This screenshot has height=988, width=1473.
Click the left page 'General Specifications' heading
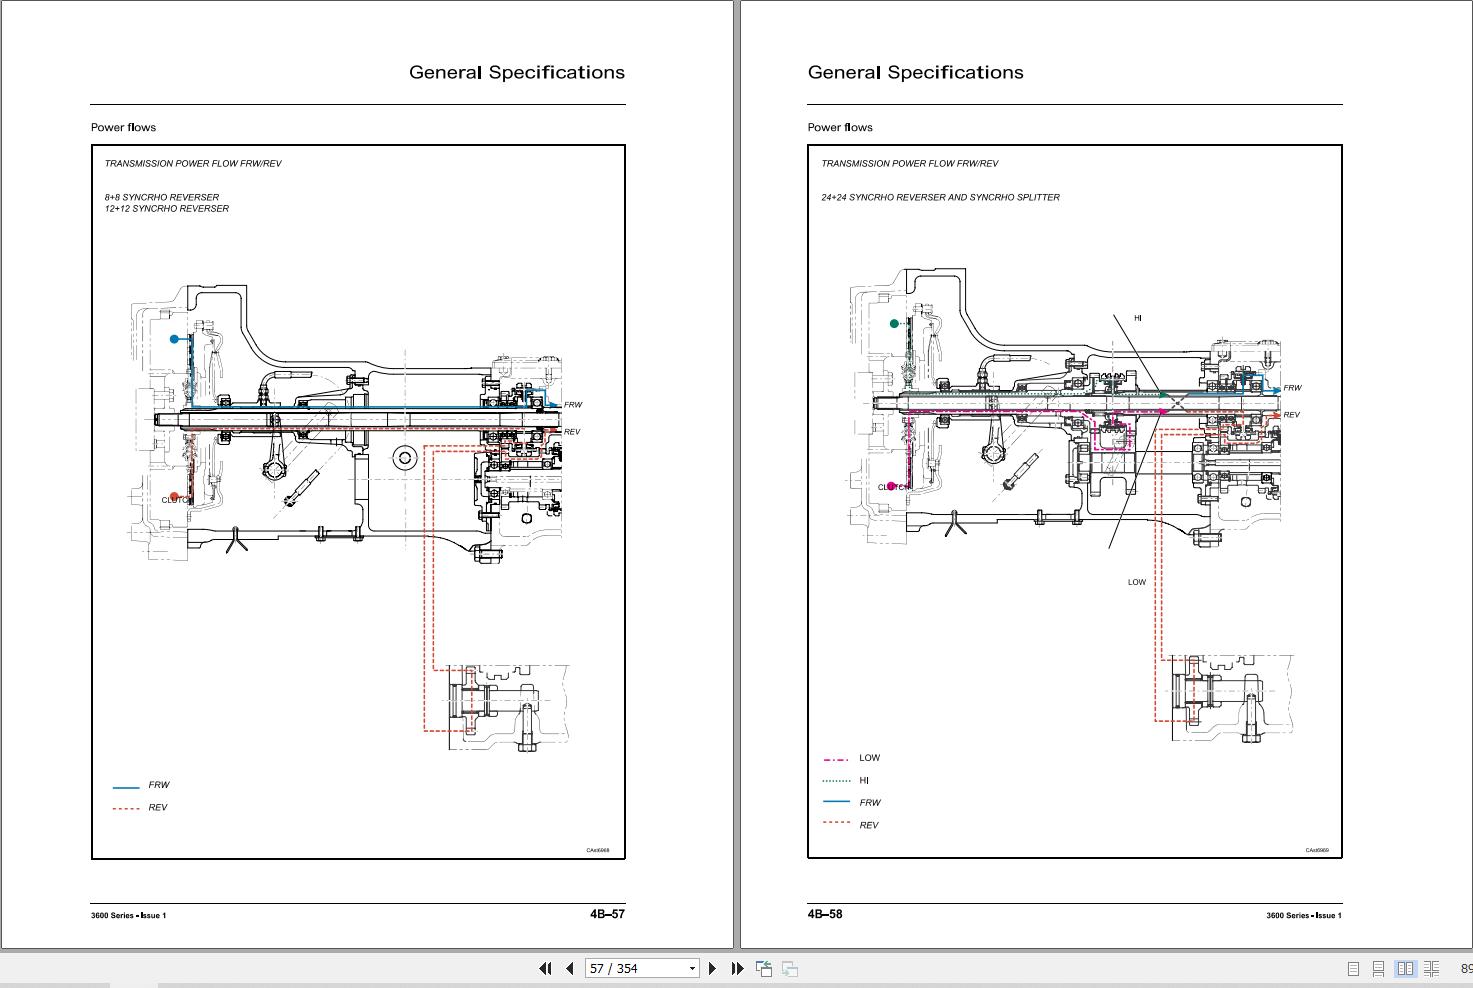point(517,72)
